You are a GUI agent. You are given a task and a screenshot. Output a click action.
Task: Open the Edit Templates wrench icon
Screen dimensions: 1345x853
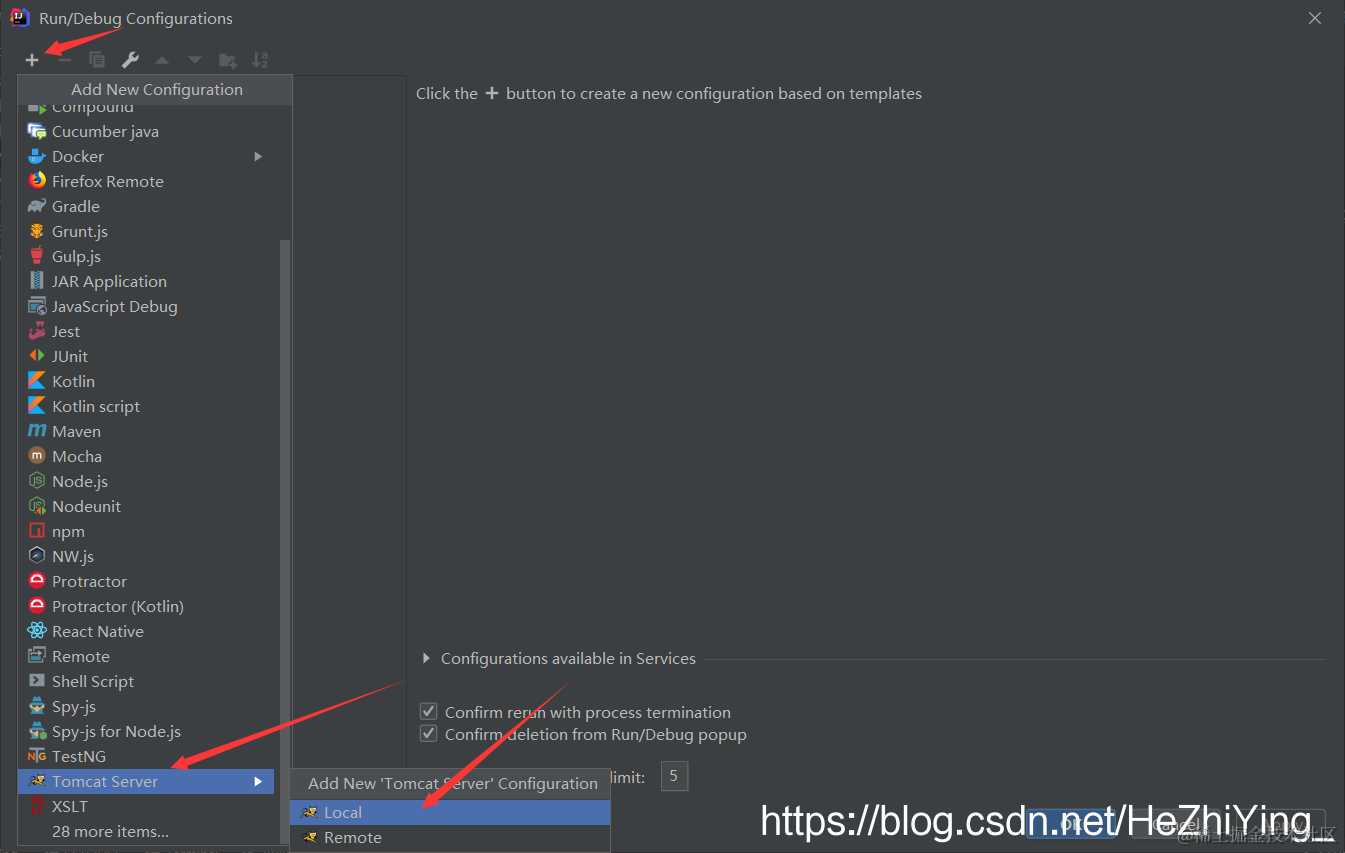point(130,60)
